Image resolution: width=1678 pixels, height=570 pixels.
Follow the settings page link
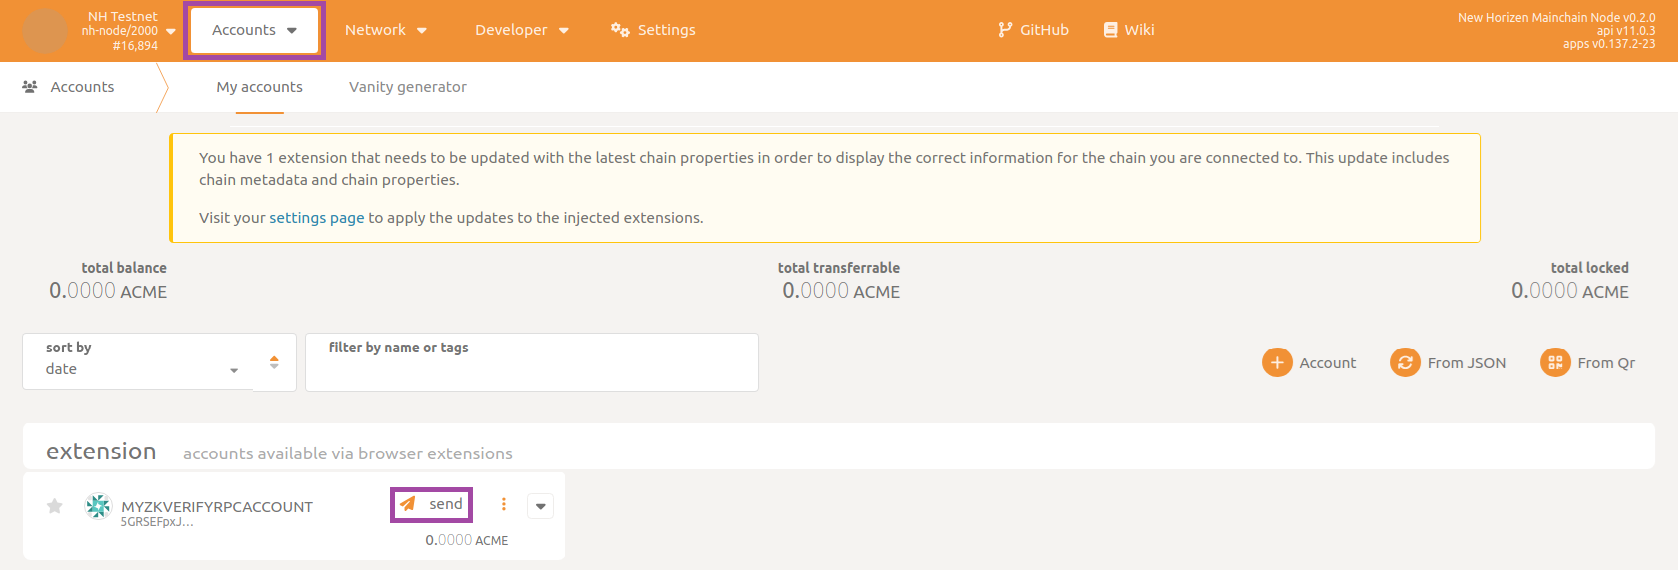point(316,218)
